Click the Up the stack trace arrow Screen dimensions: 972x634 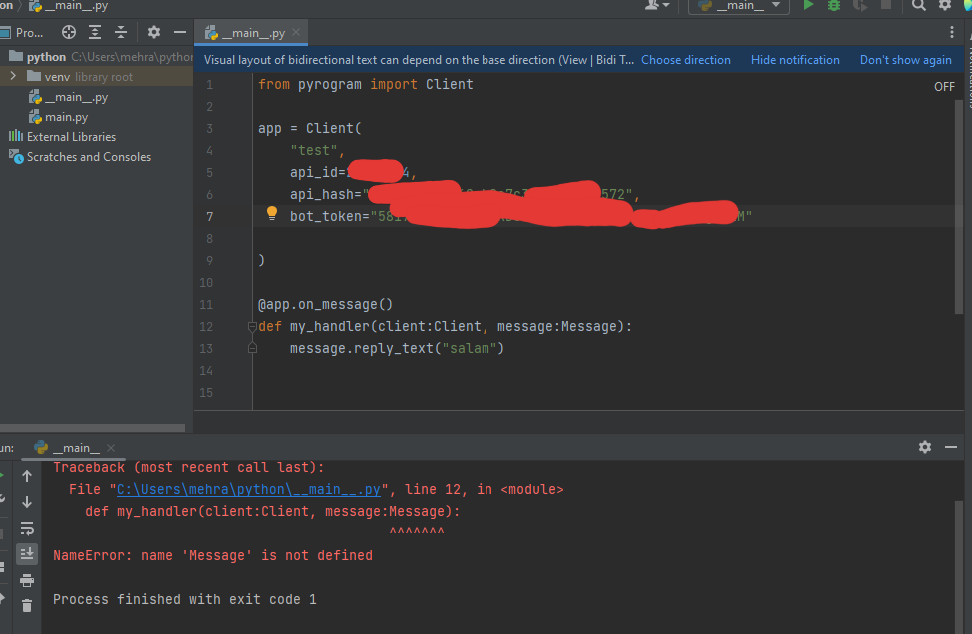[x=27, y=476]
